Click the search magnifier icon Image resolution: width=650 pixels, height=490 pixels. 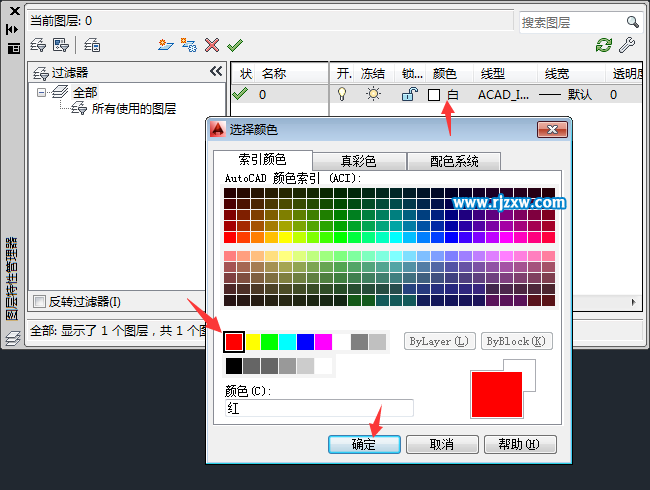coord(633,22)
